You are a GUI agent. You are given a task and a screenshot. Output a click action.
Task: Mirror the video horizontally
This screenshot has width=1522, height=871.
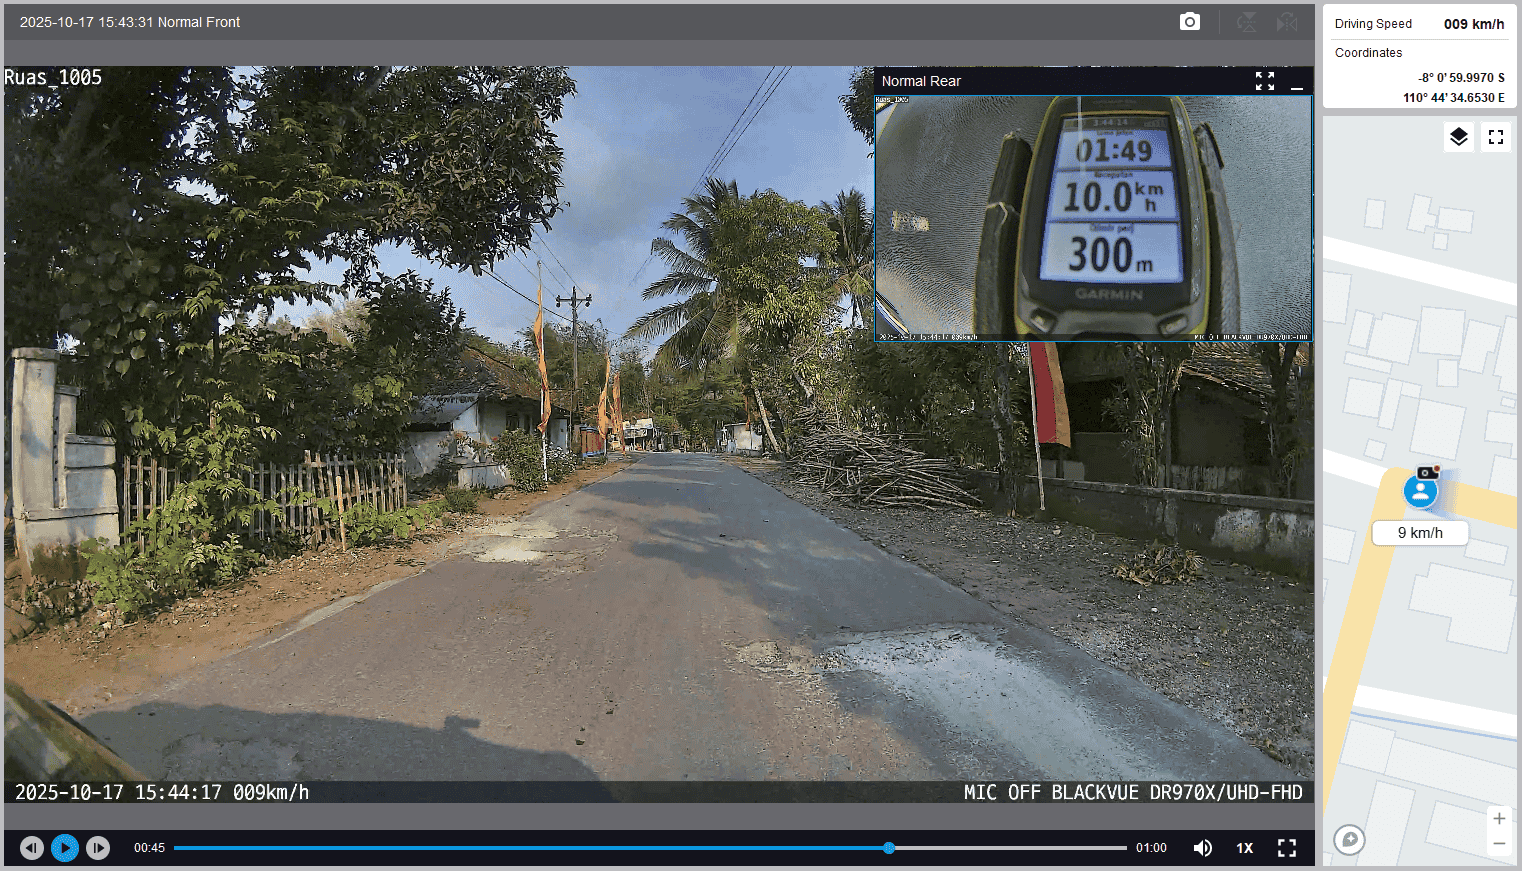(1287, 22)
